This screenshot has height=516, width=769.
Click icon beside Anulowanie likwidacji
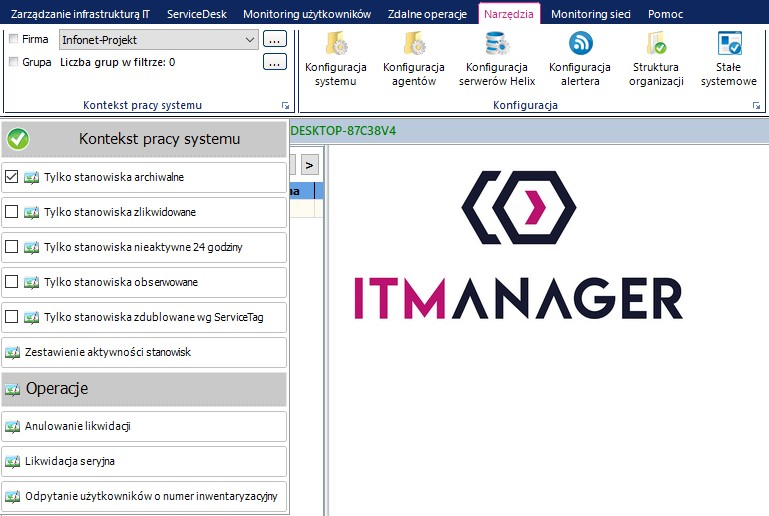[x=13, y=426]
